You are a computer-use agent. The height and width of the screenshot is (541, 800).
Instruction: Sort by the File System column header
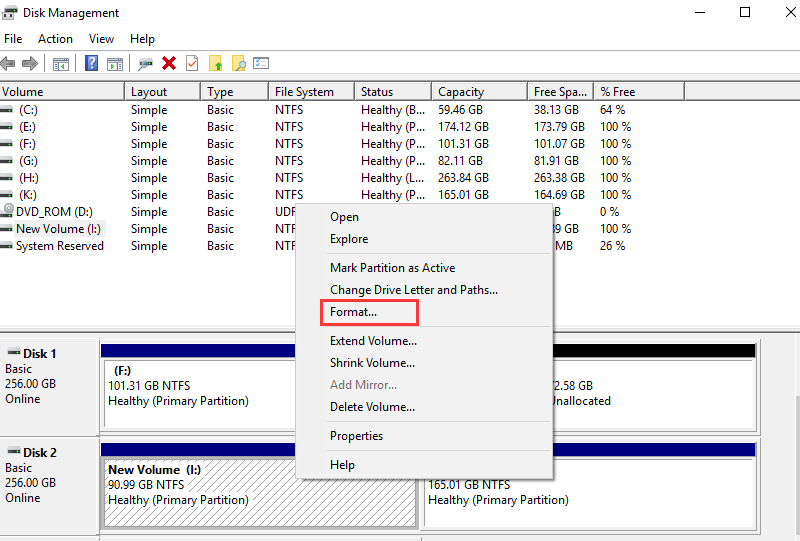(x=311, y=92)
